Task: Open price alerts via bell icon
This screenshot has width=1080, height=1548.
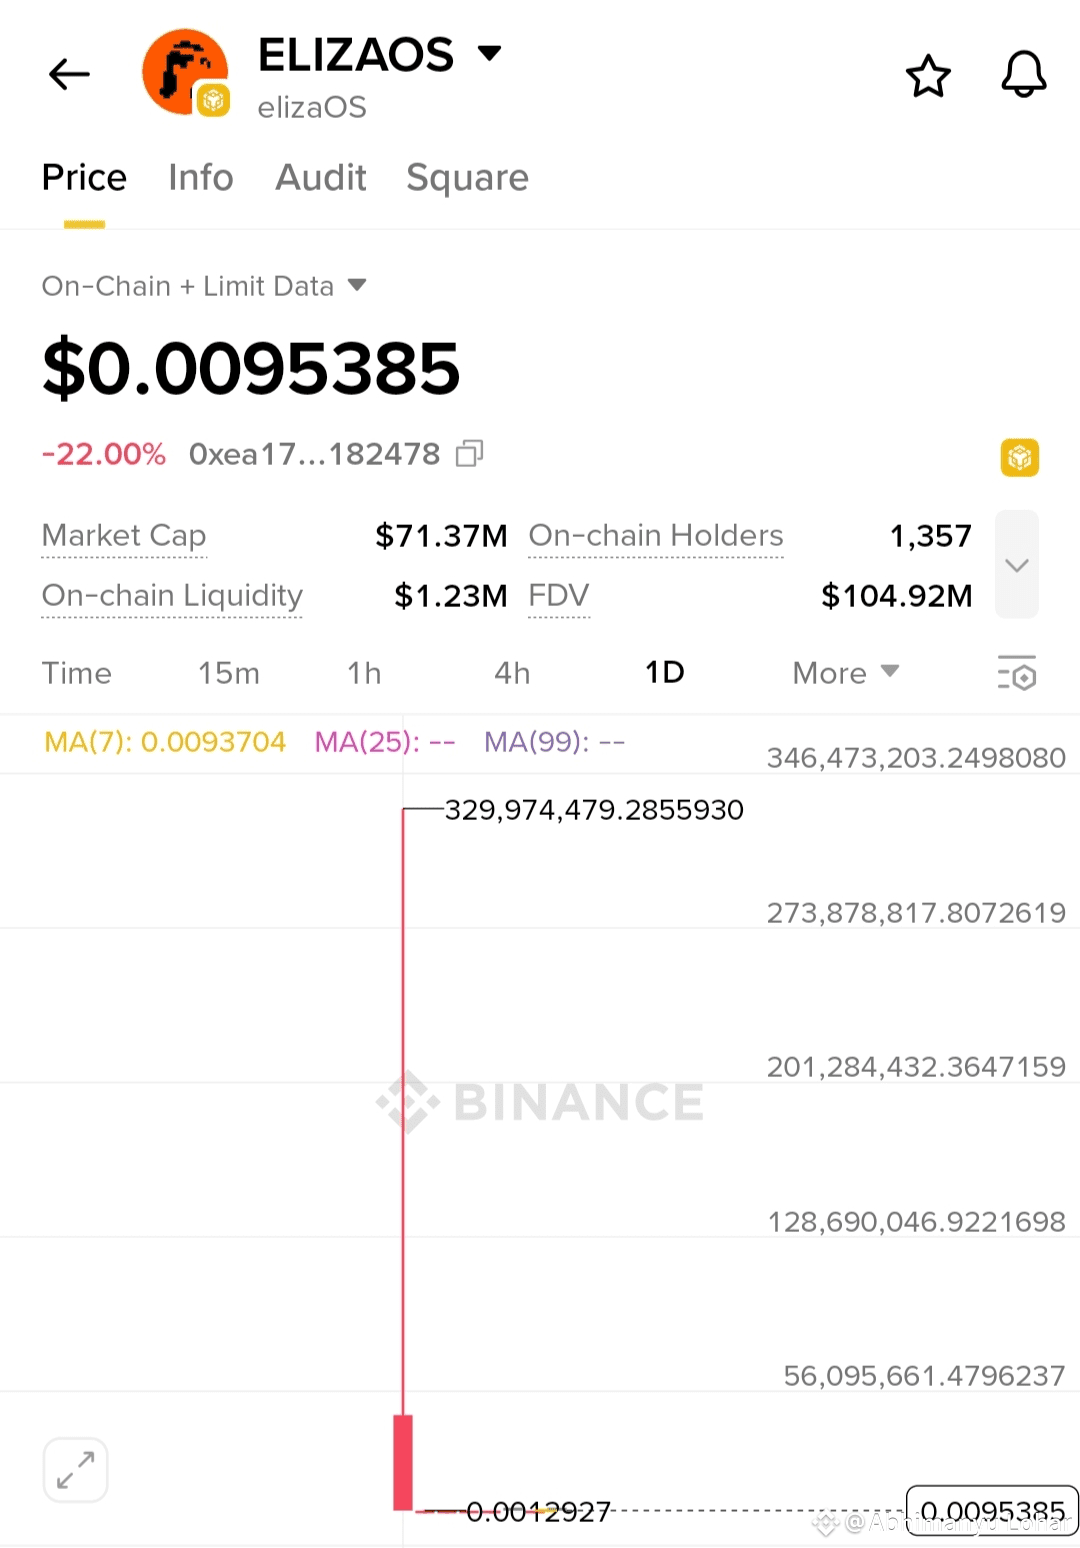Action: (x=1024, y=75)
